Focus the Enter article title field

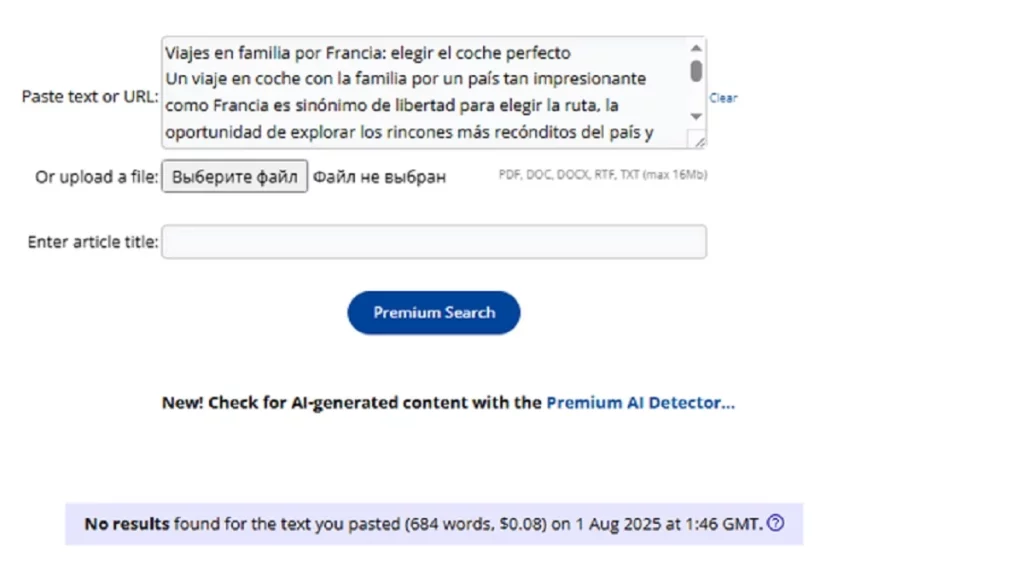434,242
